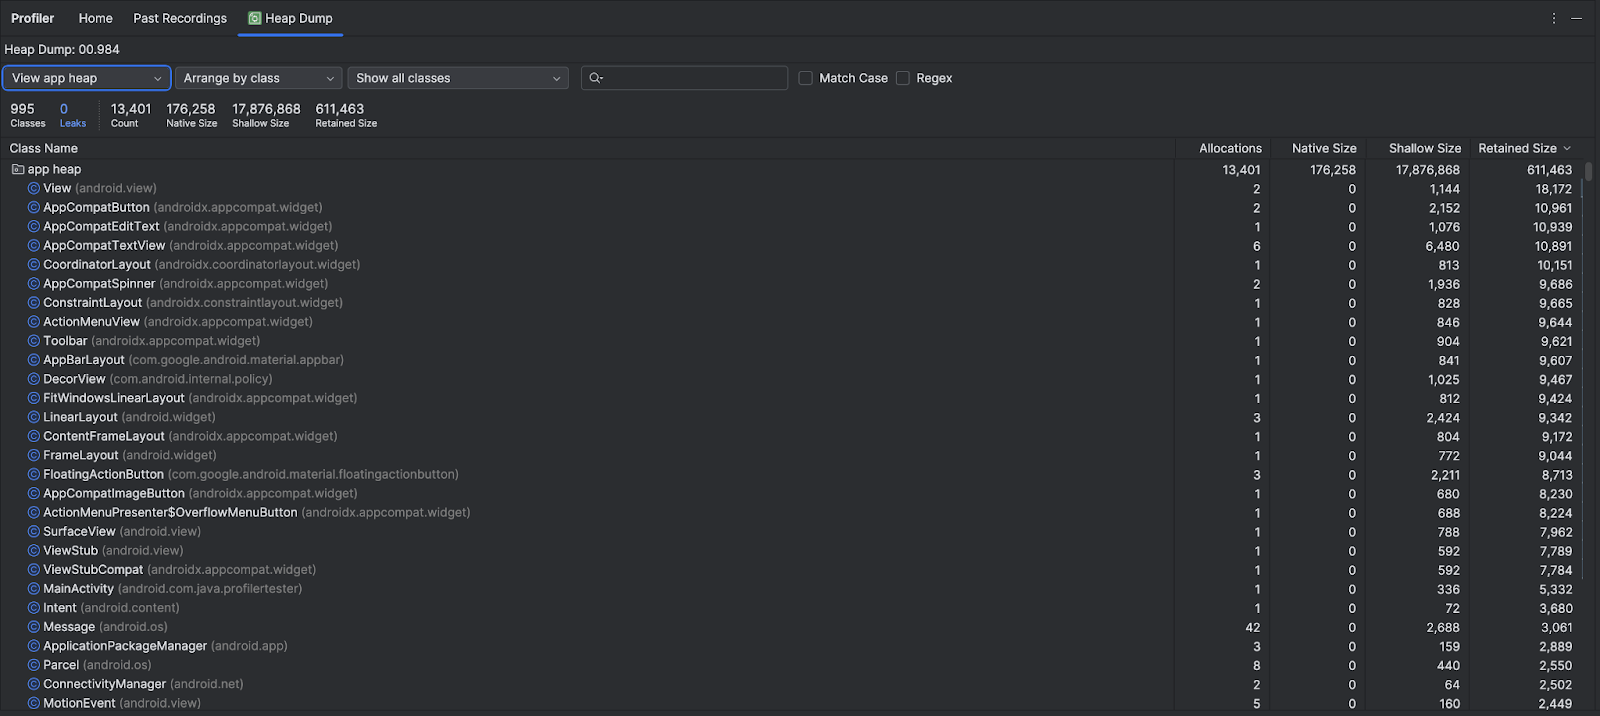Minimize the profiler panel with the dash icon
The image size is (1600, 716).
point(1576,18)
